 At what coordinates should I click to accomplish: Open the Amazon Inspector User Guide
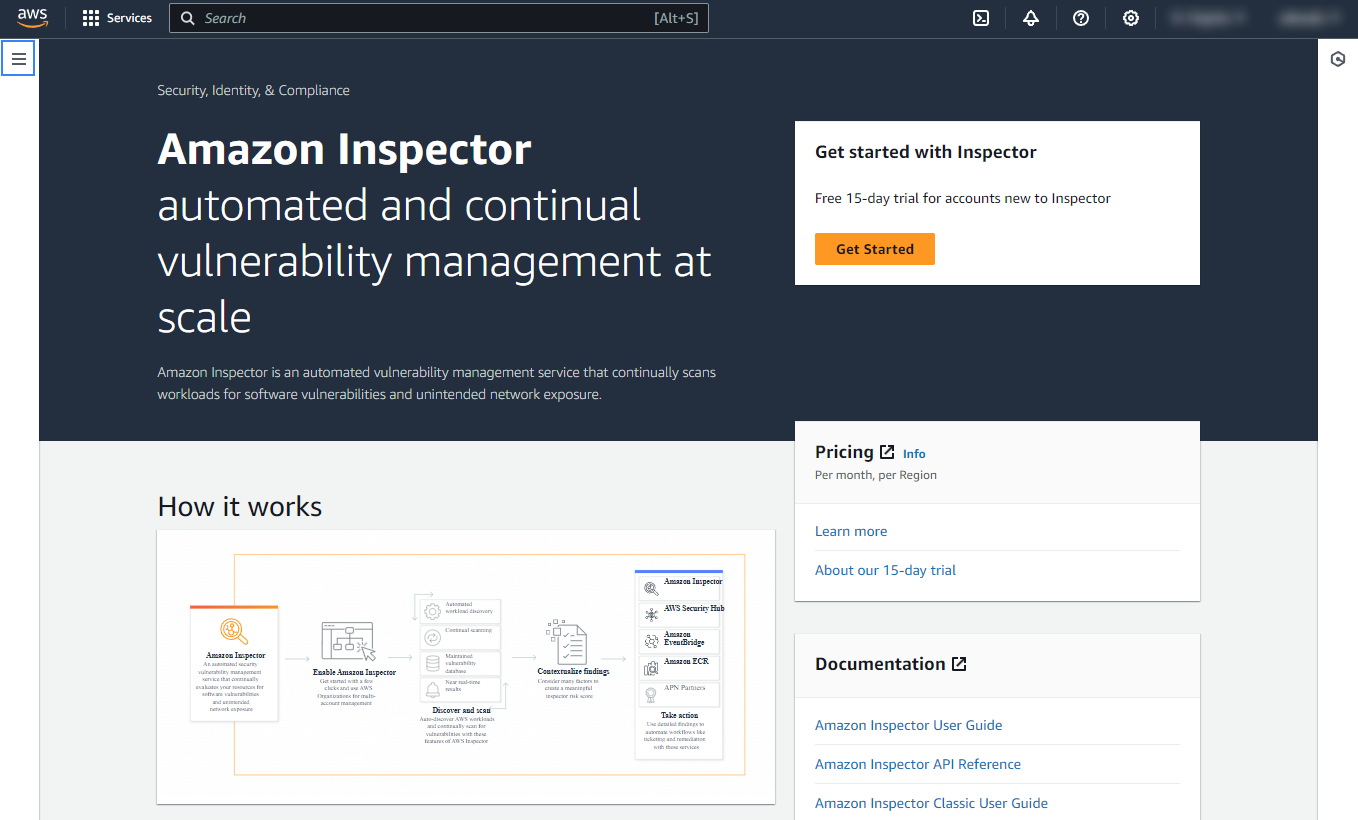(x=908, y=725)
